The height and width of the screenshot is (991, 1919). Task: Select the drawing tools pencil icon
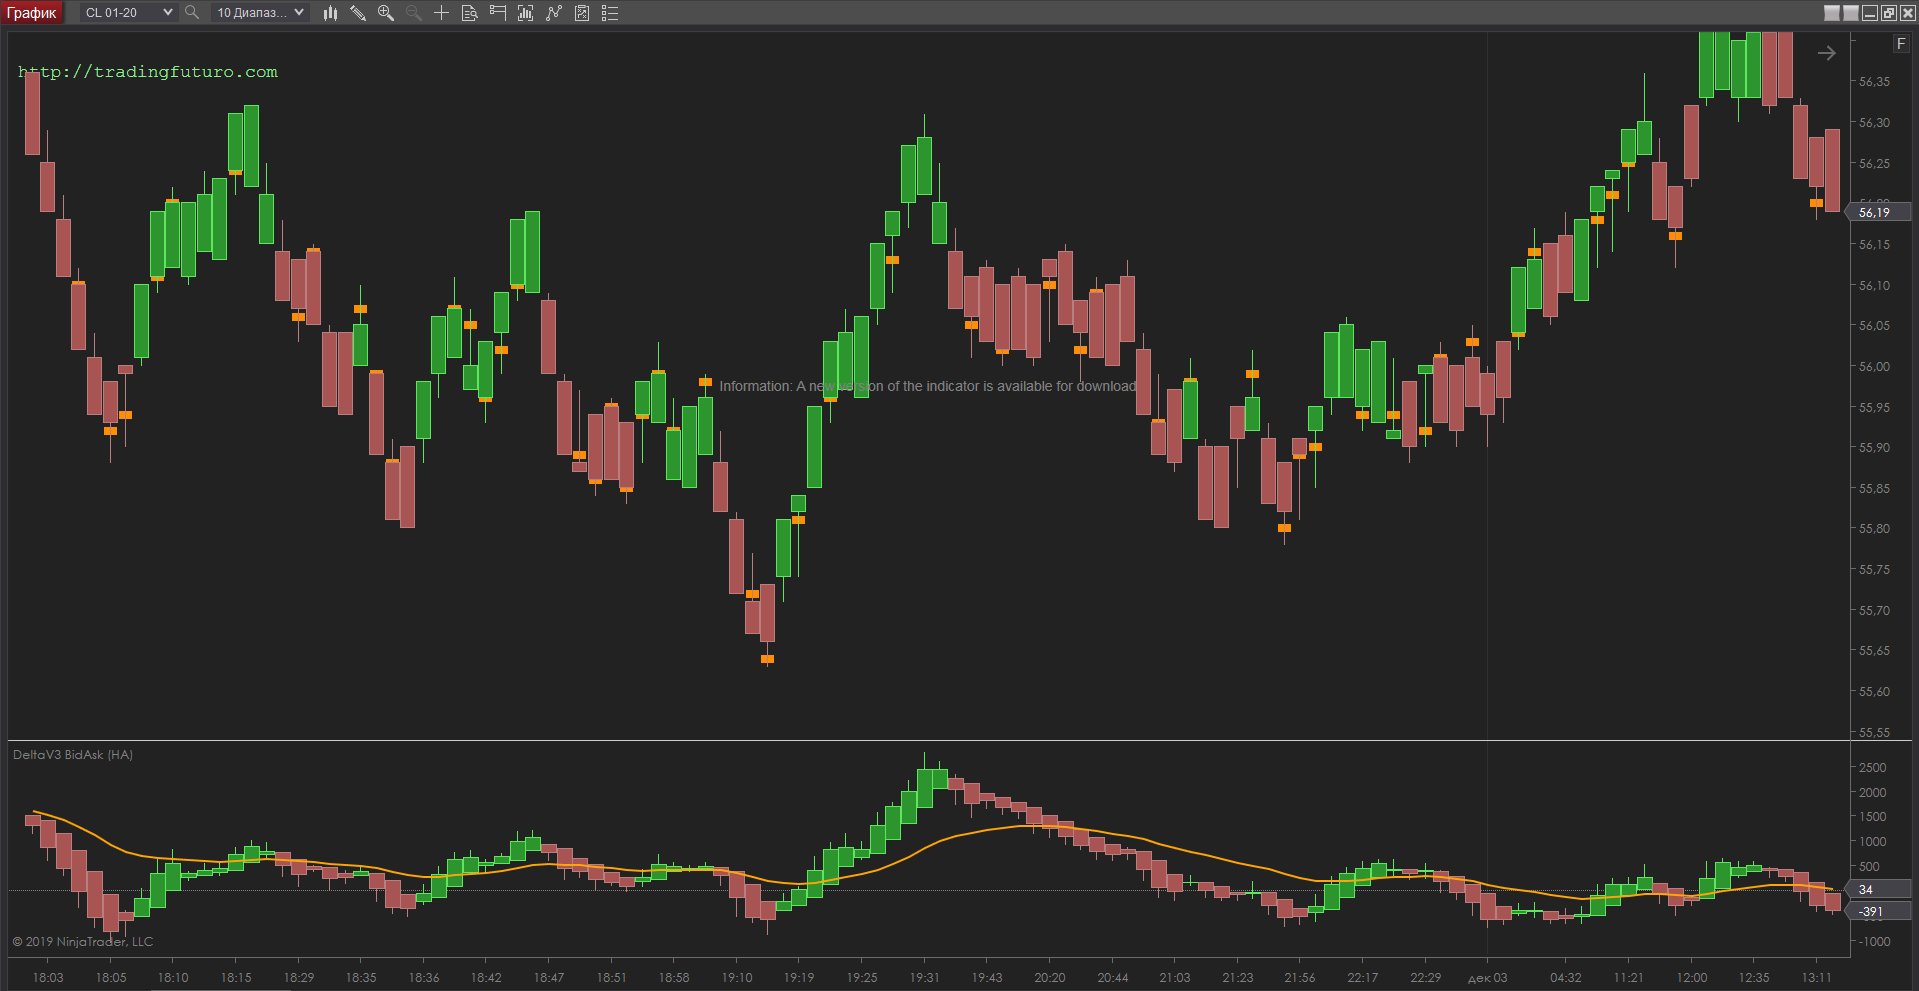[358, 13]
